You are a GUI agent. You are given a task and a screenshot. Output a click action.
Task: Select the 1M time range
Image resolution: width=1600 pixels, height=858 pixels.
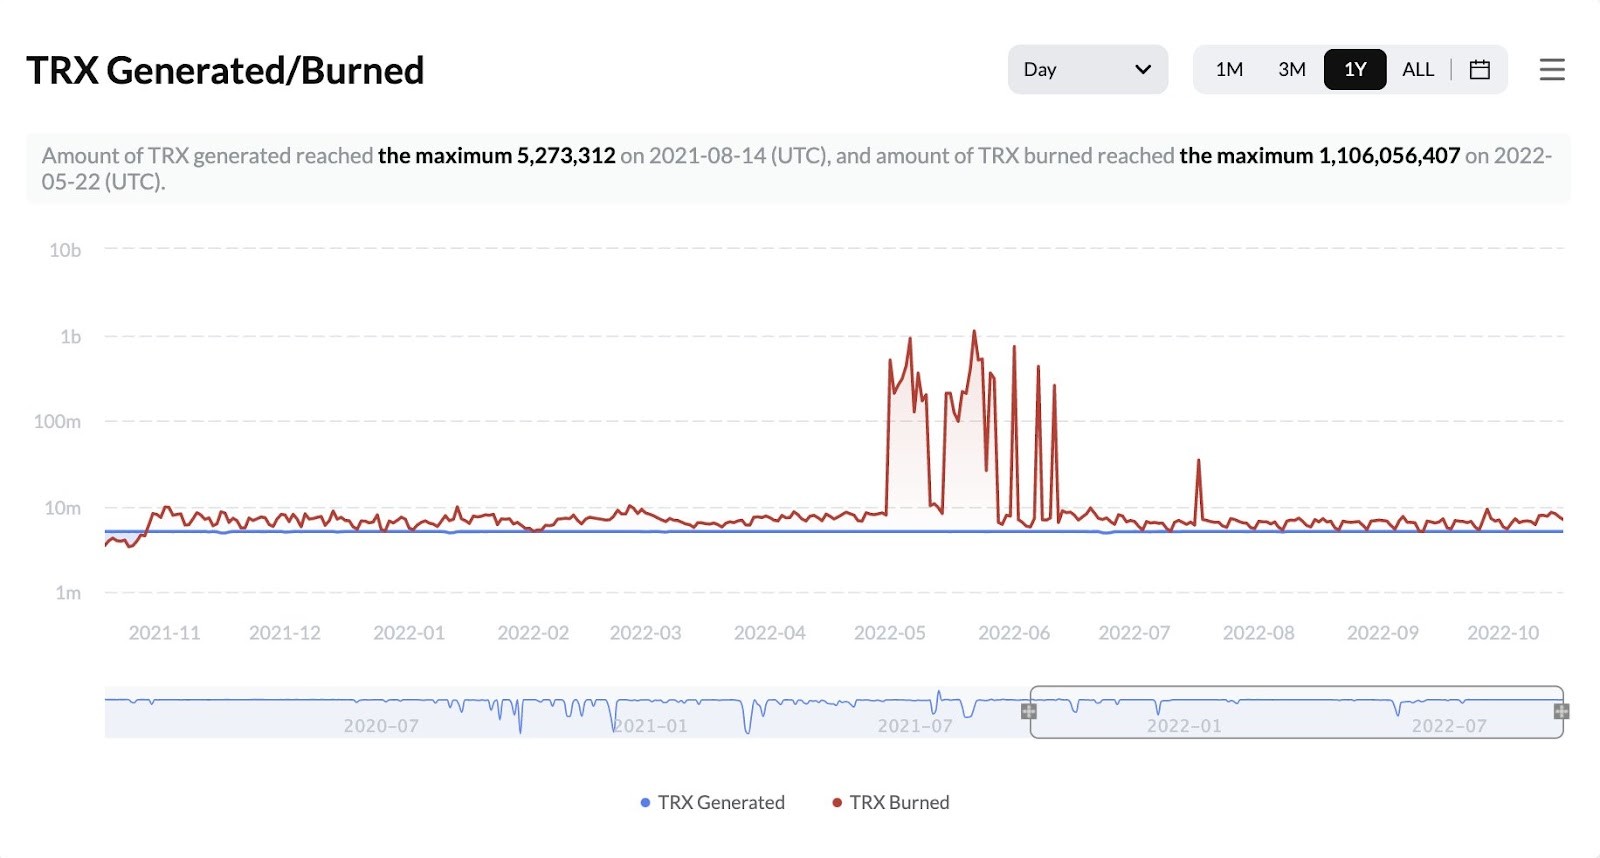coord(1229,69)
